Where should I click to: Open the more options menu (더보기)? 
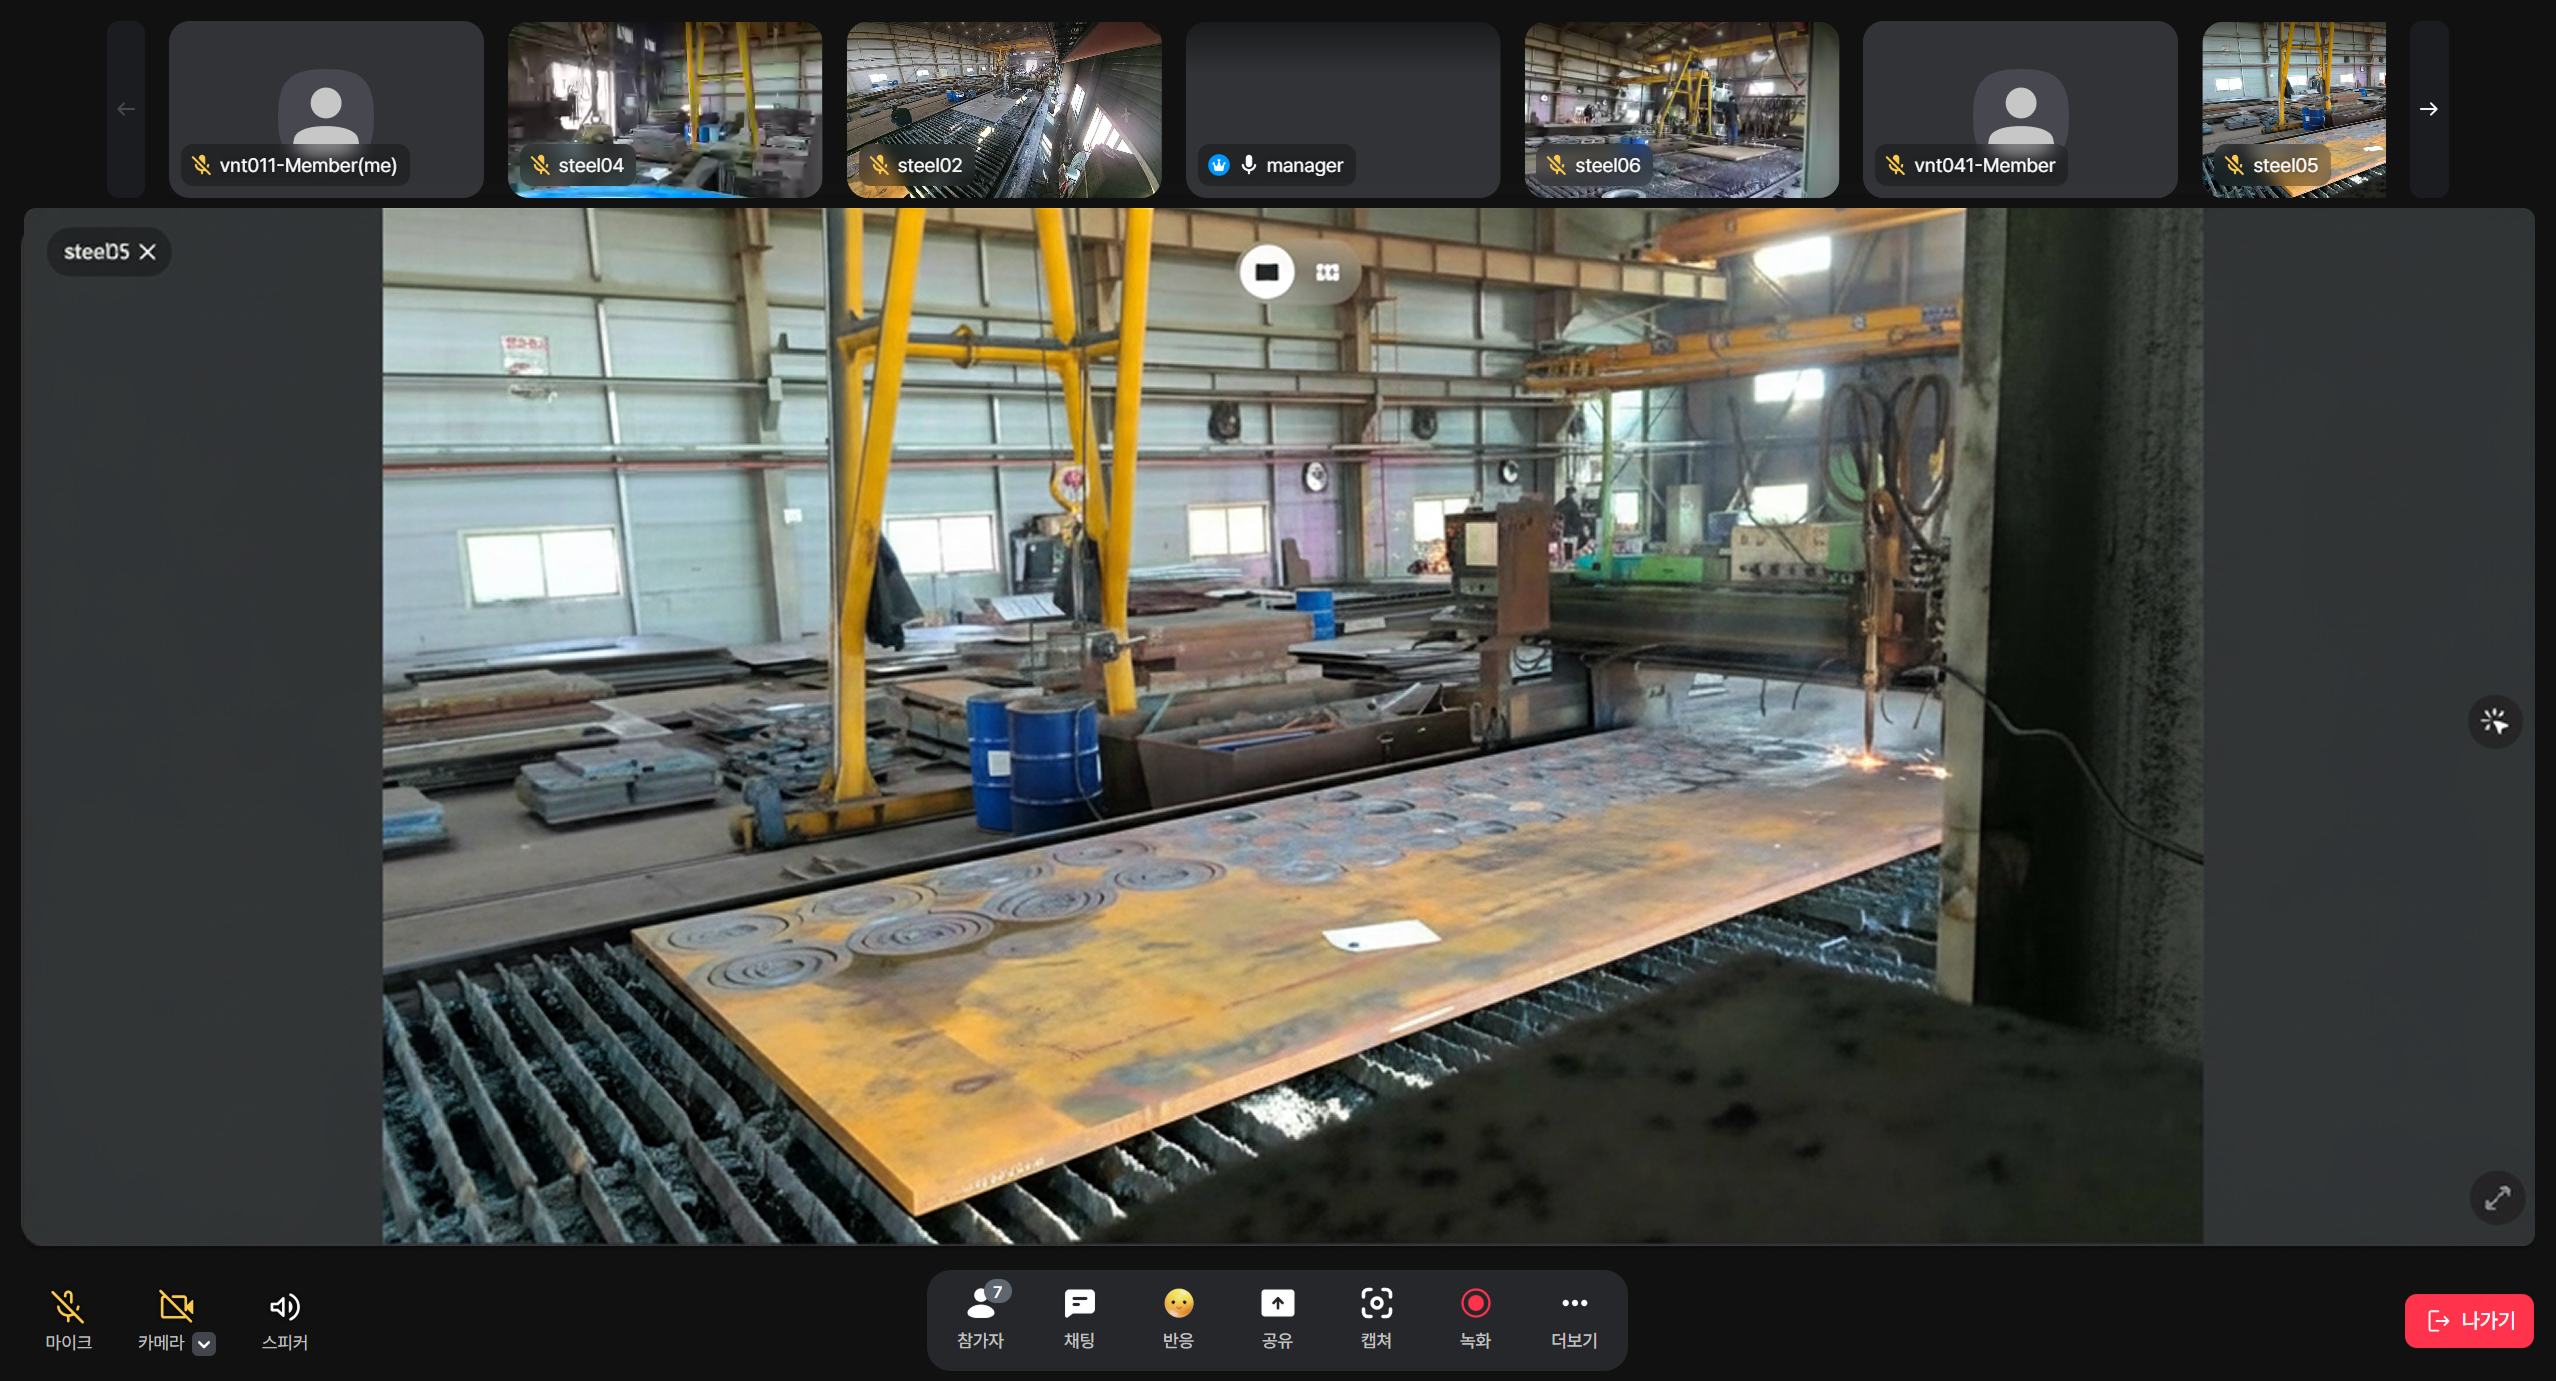[1574, 1318]
